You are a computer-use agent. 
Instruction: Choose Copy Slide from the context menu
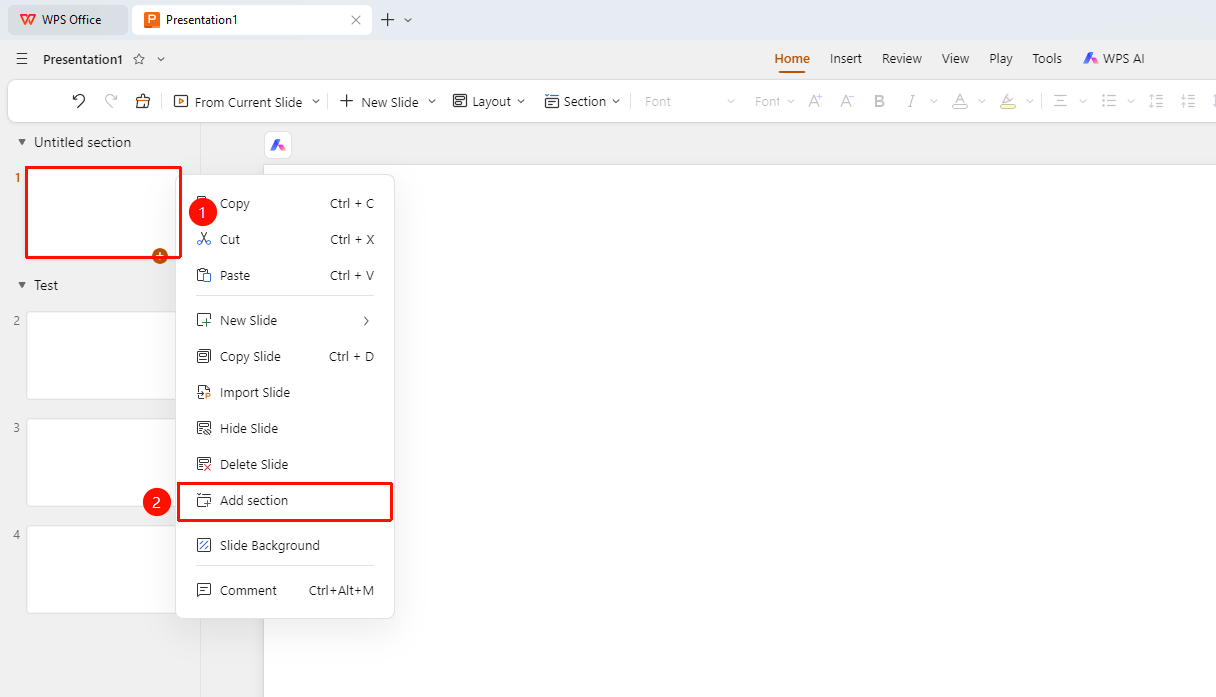(285, 357)
